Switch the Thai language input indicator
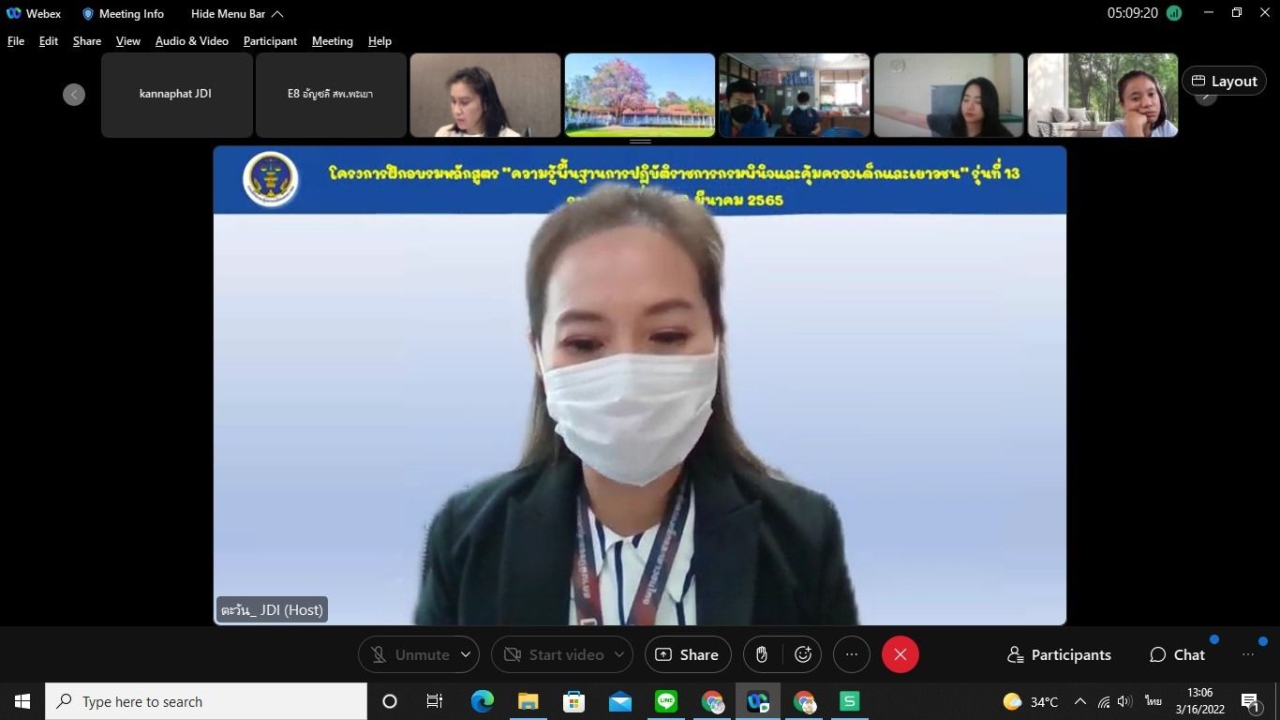This screenshot has height=720, width=1280. pos(1153,702)
